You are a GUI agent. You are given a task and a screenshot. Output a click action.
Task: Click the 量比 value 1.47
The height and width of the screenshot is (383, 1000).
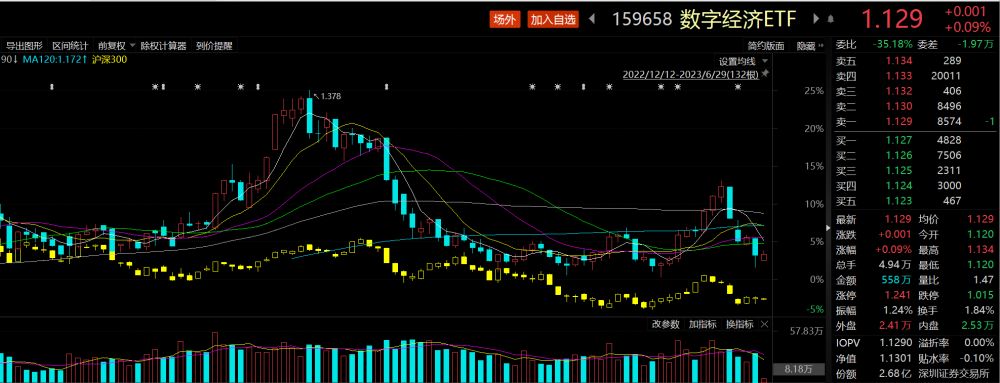983,279
